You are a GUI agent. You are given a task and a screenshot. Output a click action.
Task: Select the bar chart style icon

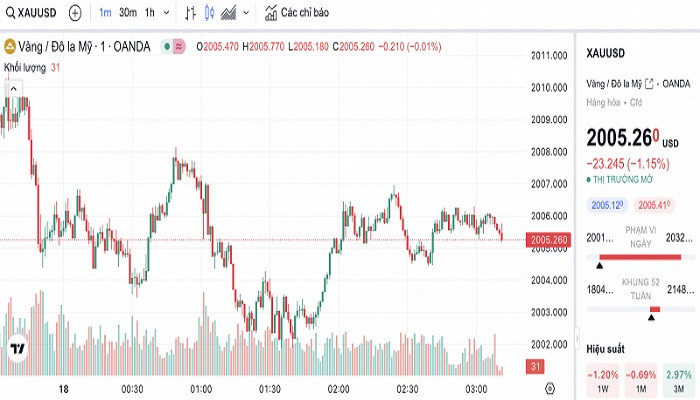[191, 13]
